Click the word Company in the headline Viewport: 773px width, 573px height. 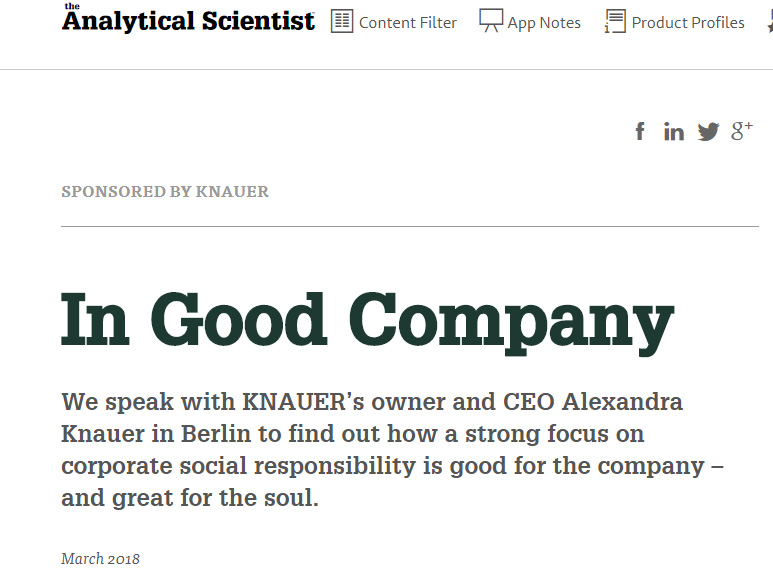(512, 319)
